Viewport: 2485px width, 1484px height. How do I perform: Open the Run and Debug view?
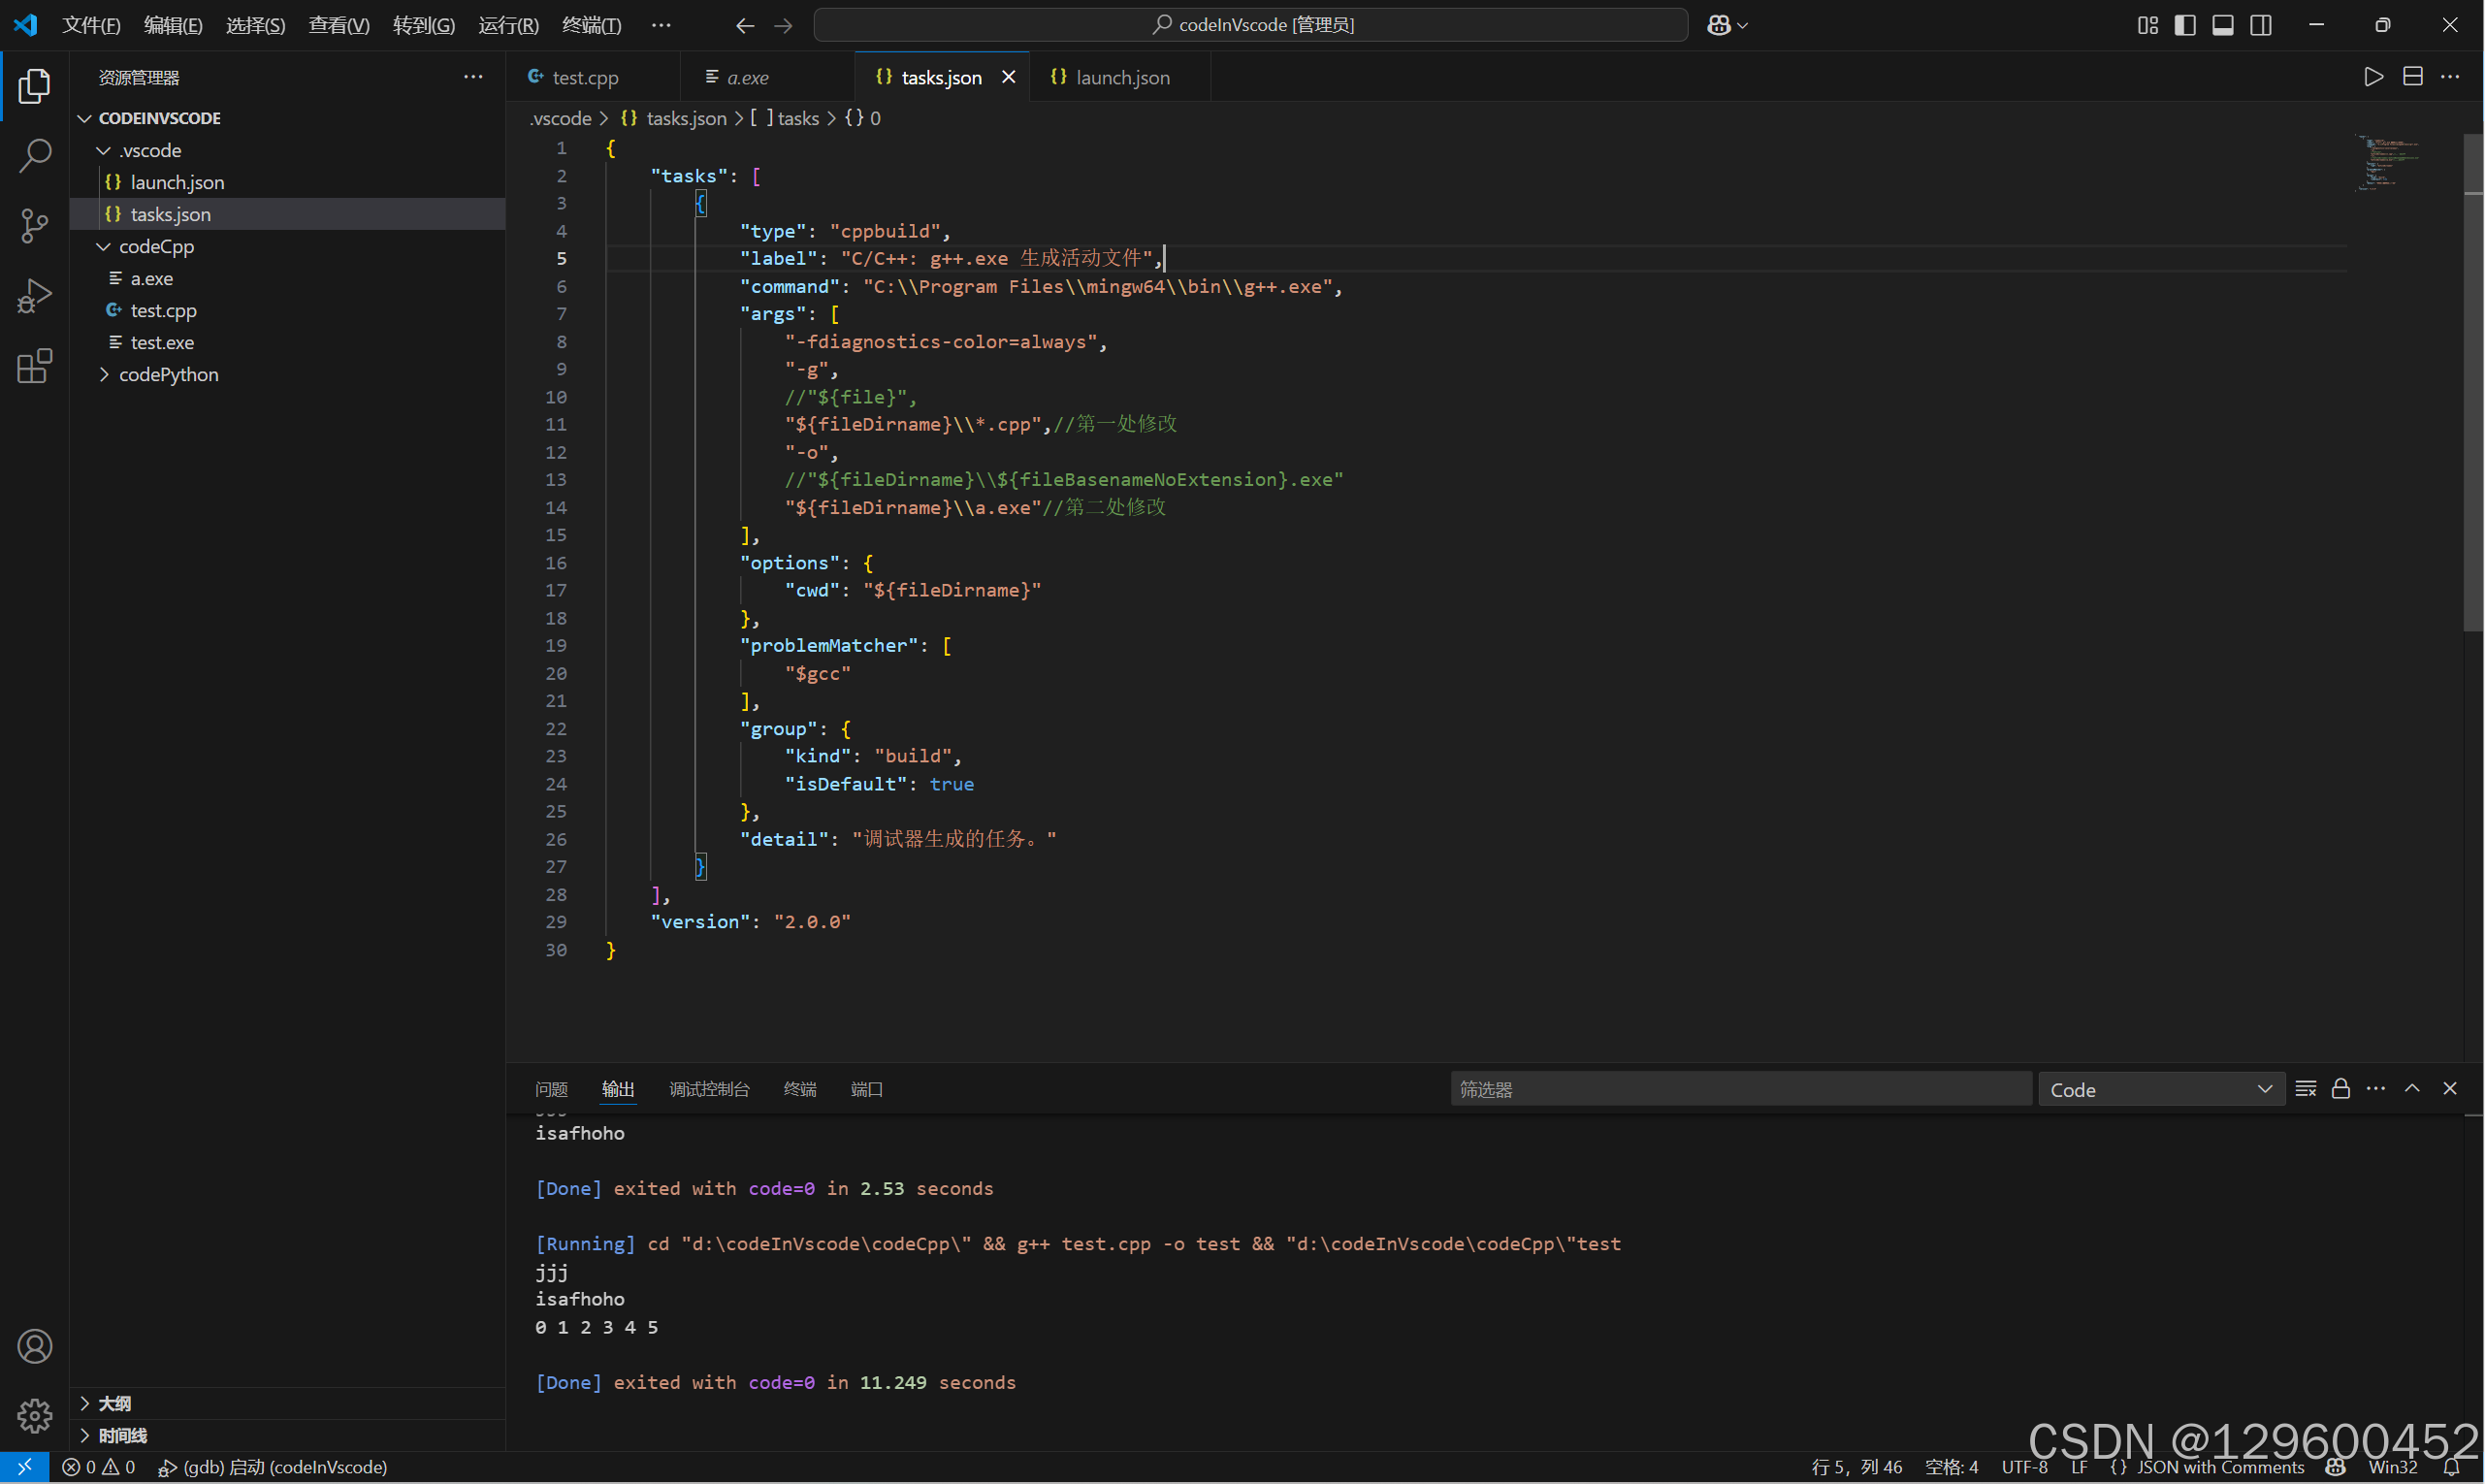pyautogui.click(x=35, y=296)
